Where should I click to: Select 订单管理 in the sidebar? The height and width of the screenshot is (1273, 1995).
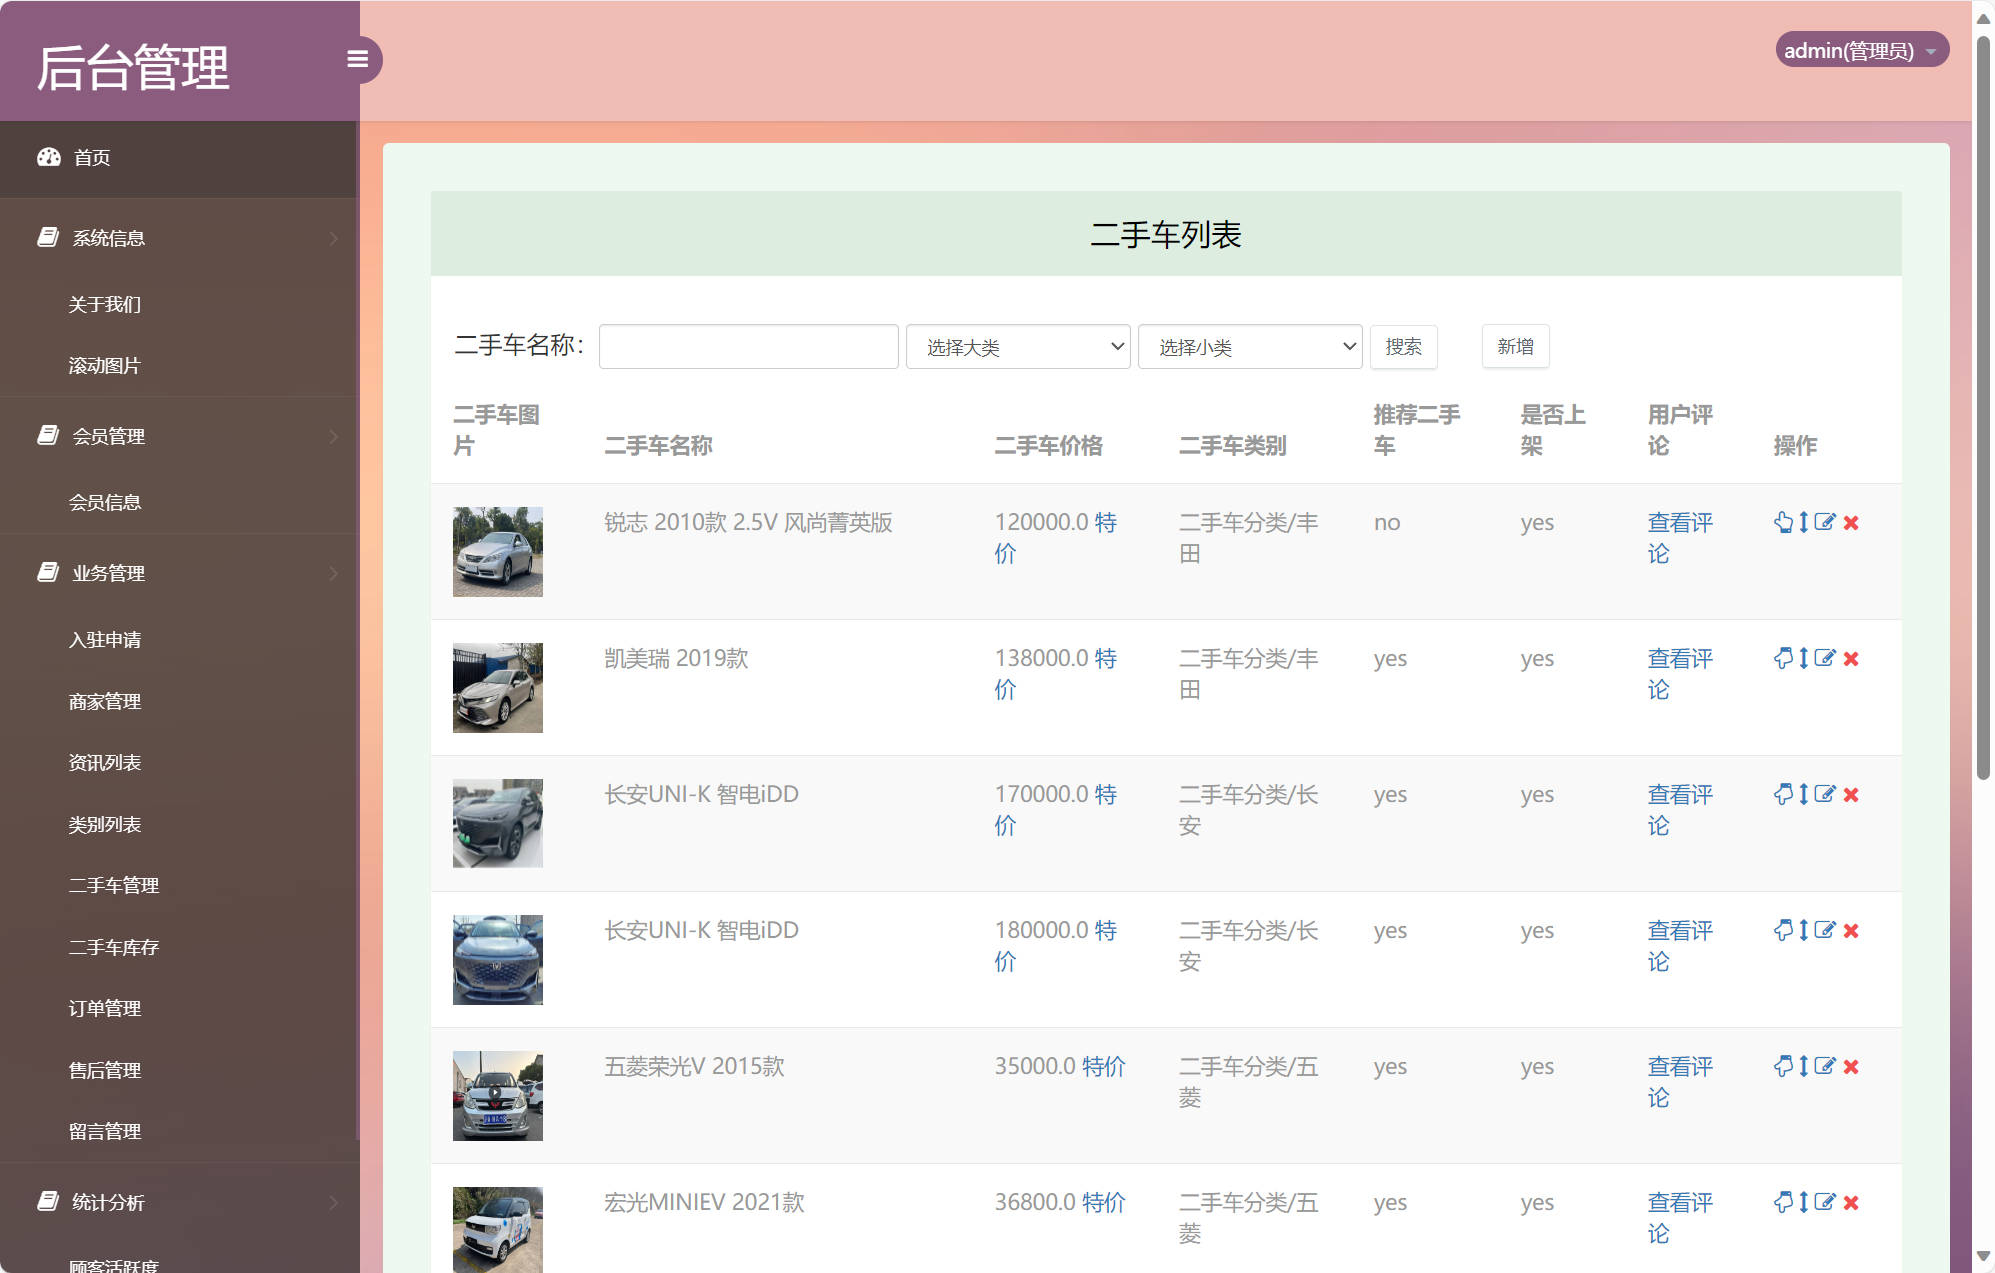(105, 1008)
